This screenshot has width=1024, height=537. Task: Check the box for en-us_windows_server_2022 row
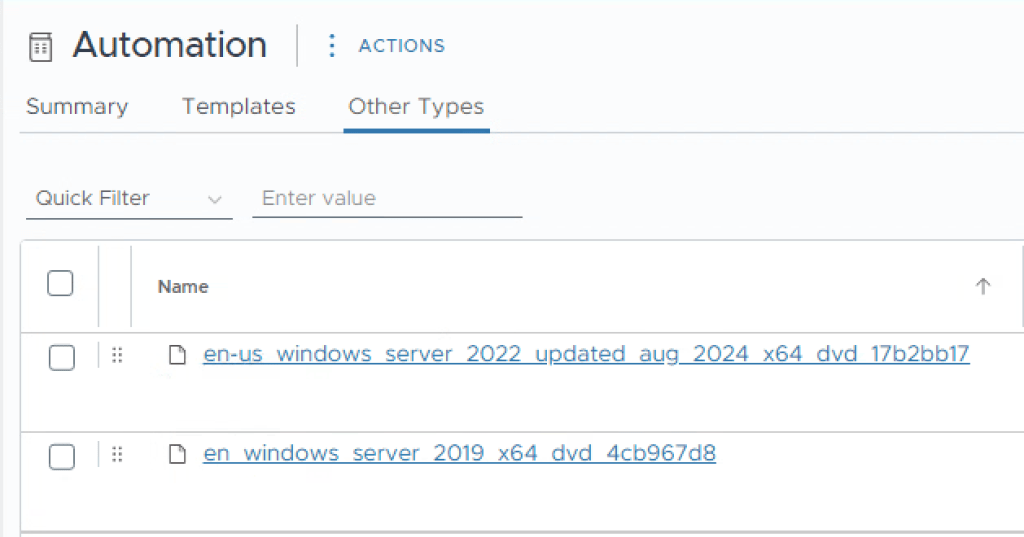point(62,357)
